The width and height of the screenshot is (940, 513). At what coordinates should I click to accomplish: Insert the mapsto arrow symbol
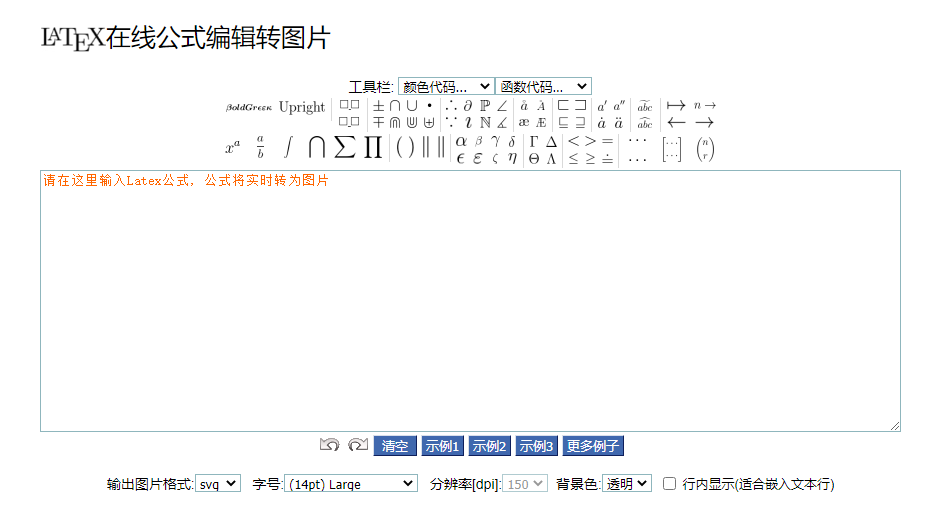(x=676, y=105)
